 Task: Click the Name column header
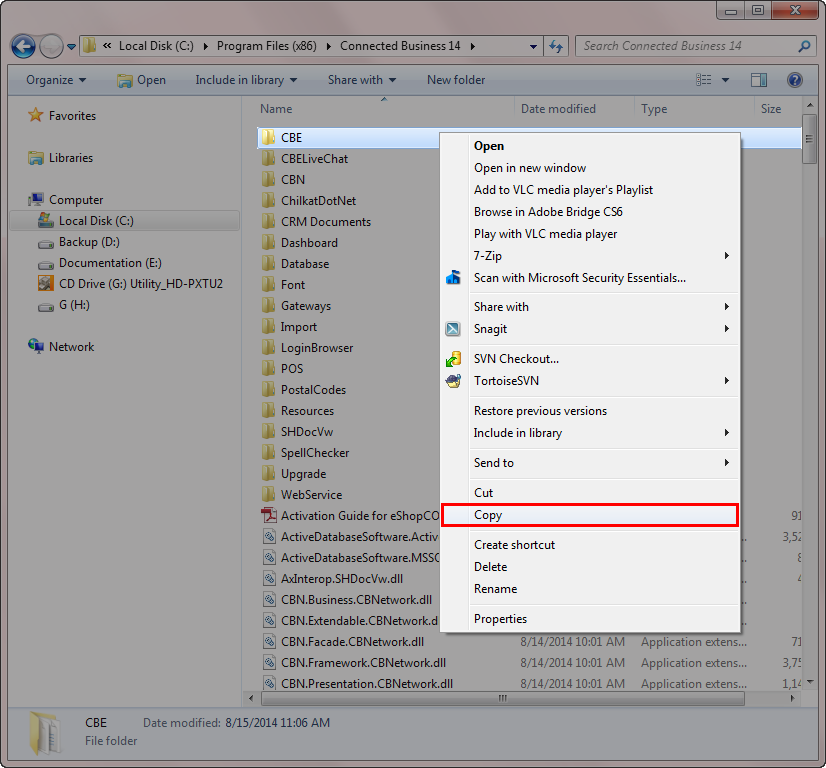(x=276, y=109)
